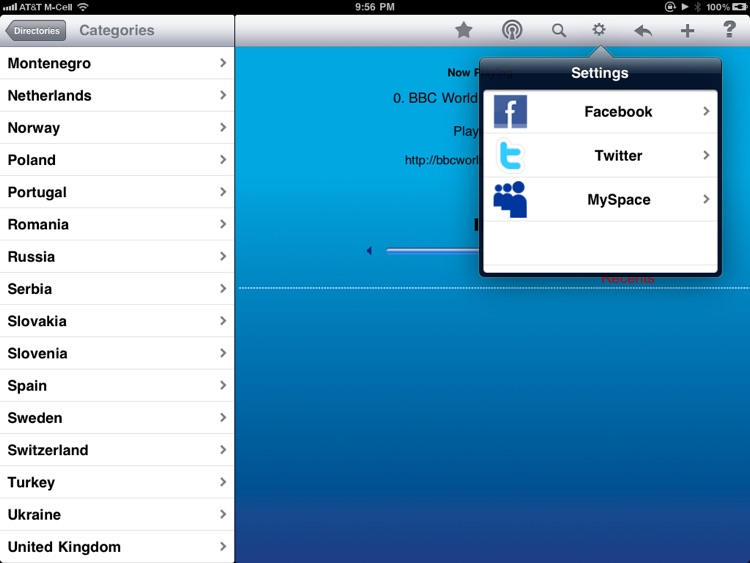The width and height of the screenshot is (750, 563).
Task: Select Sweden in the categories list
Action: point(117,418)
